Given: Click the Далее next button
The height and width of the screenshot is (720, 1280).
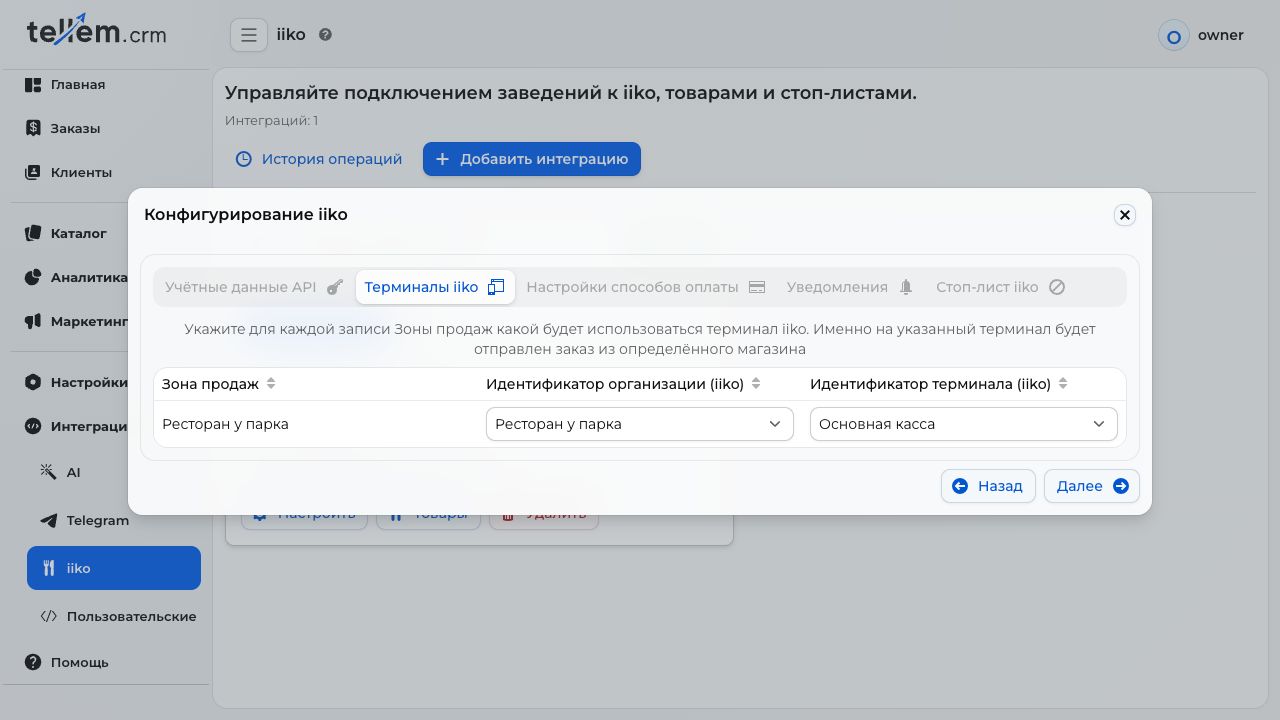Looking at the screenshot, I should pos(1092,486).
